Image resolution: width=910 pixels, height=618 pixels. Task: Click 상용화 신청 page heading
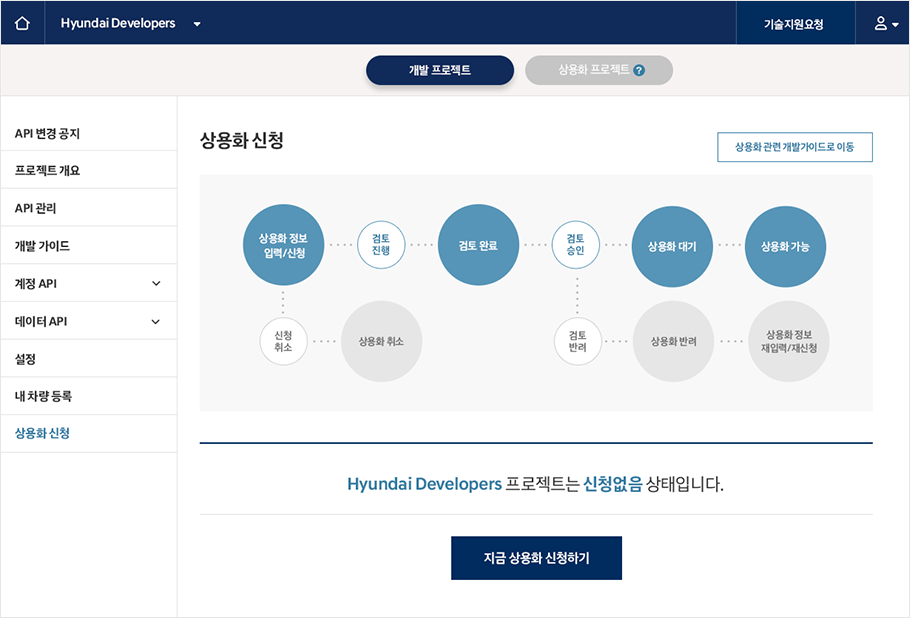(241, 140)
